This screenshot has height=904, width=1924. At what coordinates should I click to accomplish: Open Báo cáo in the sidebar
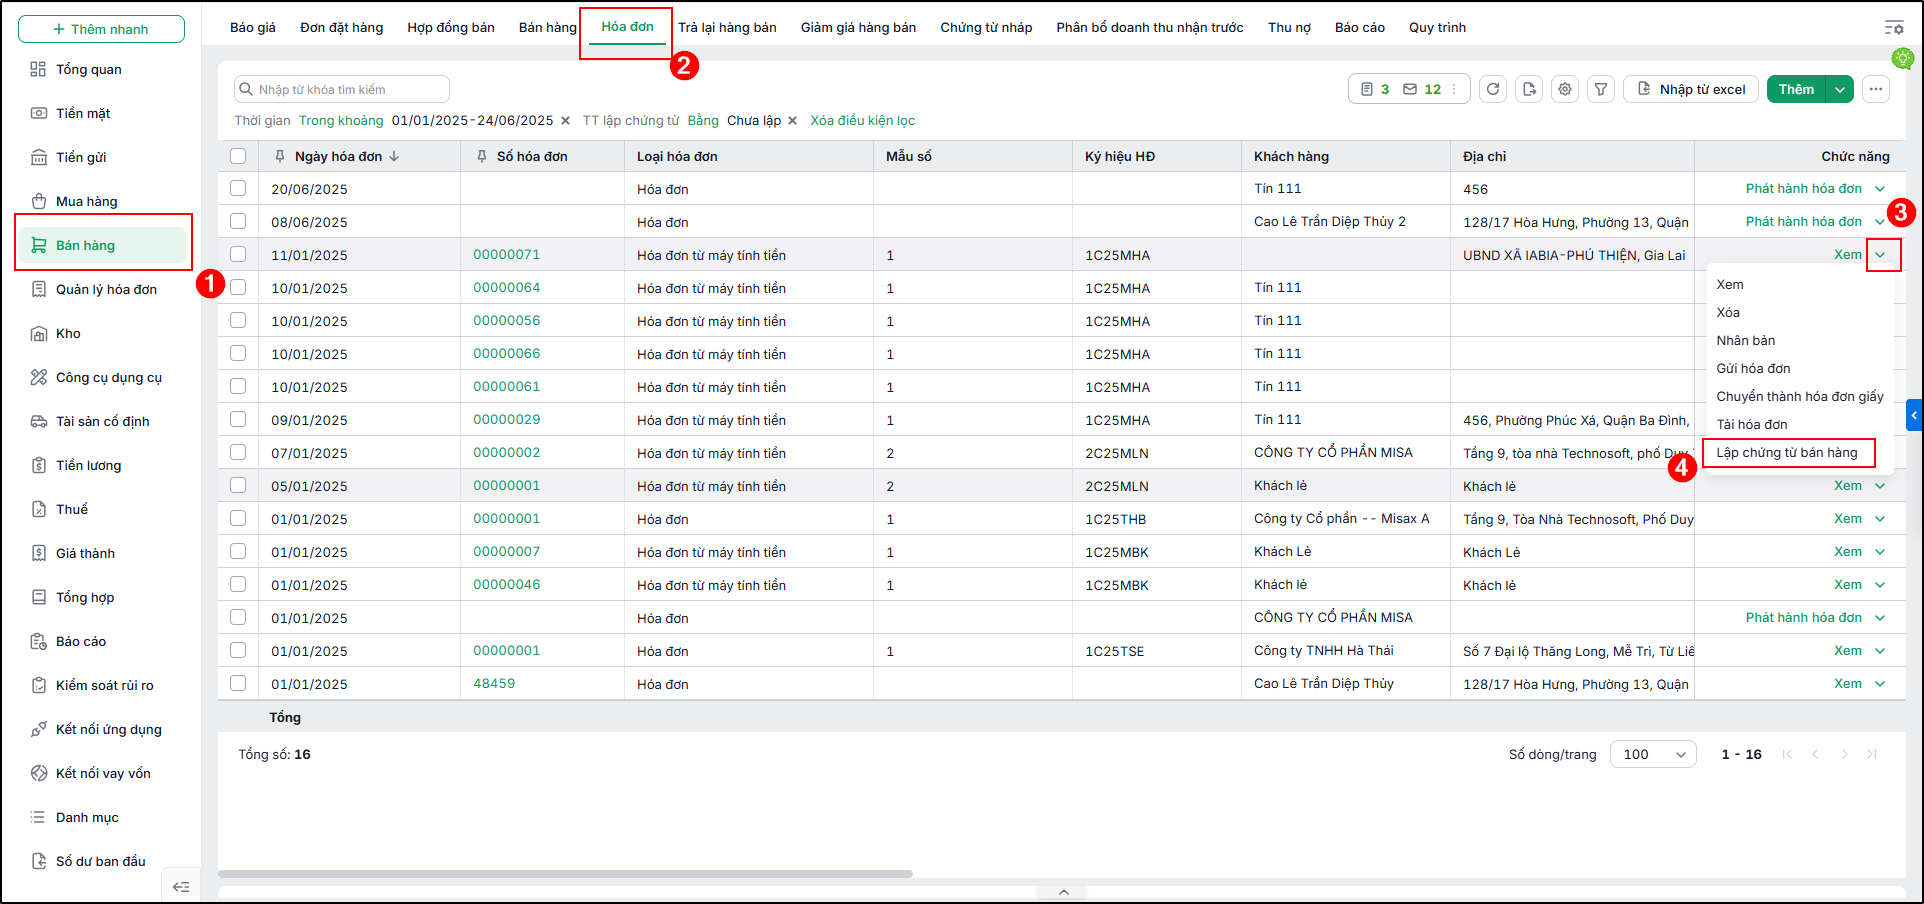[80, 641]
